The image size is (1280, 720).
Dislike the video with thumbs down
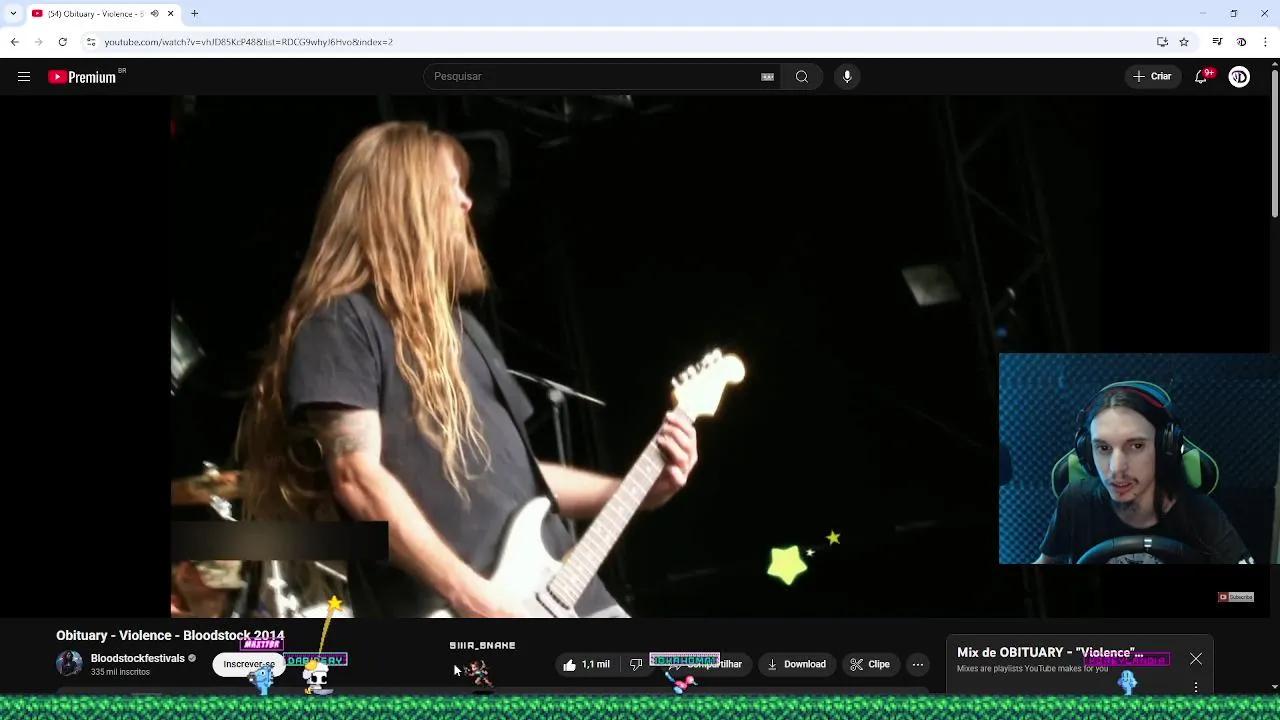(x=636, y=664)
